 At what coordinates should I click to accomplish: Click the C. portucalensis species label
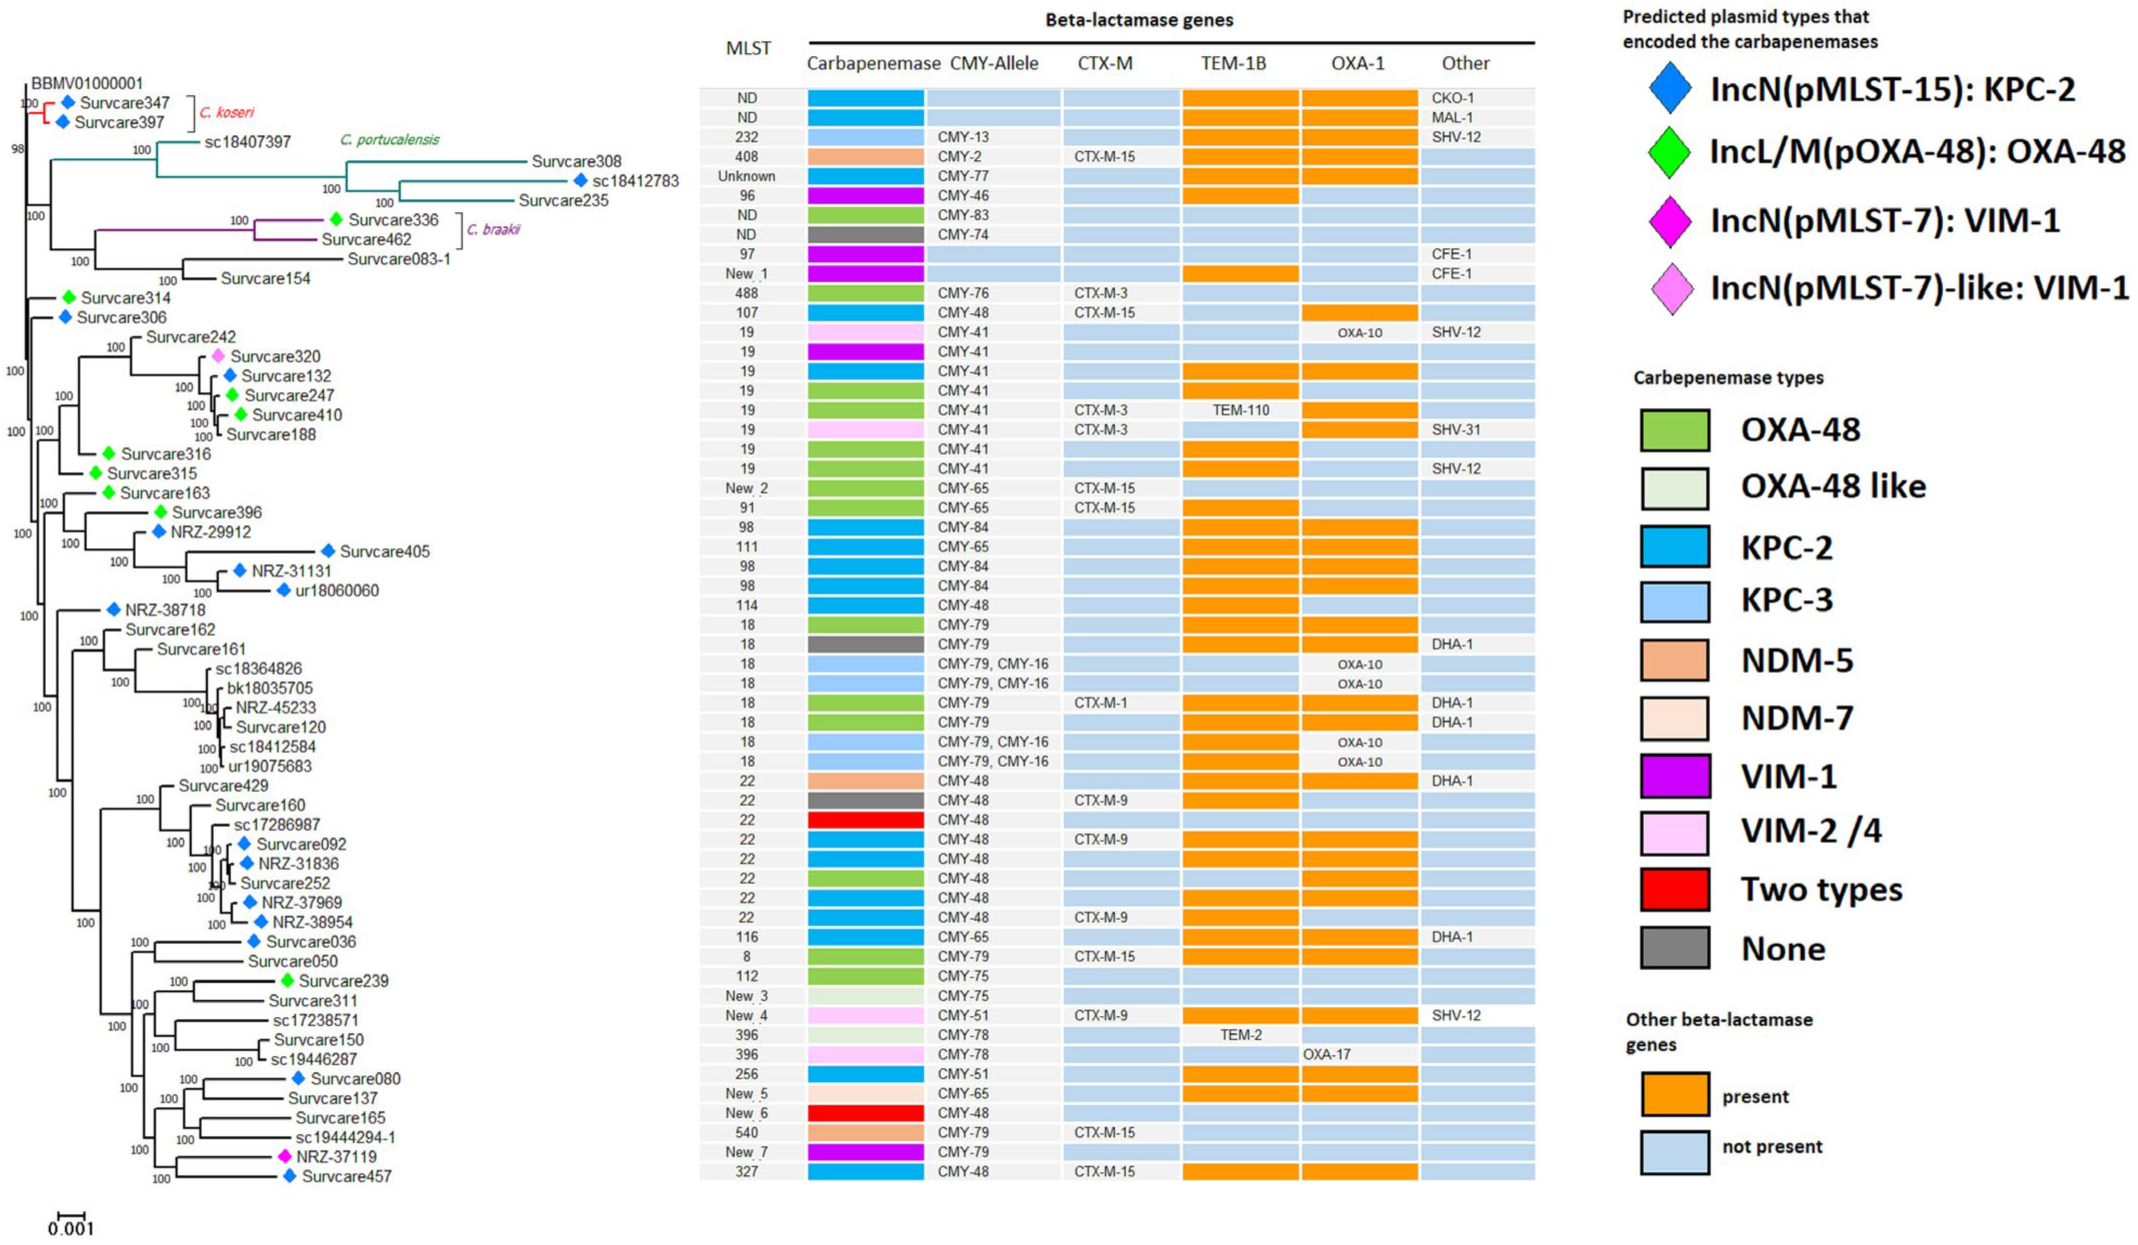point(389,139)
